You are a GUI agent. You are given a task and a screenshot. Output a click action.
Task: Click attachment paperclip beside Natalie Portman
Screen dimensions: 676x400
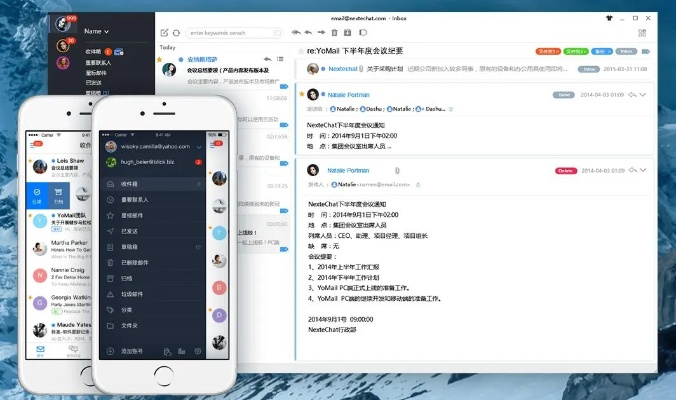(397, 170)
